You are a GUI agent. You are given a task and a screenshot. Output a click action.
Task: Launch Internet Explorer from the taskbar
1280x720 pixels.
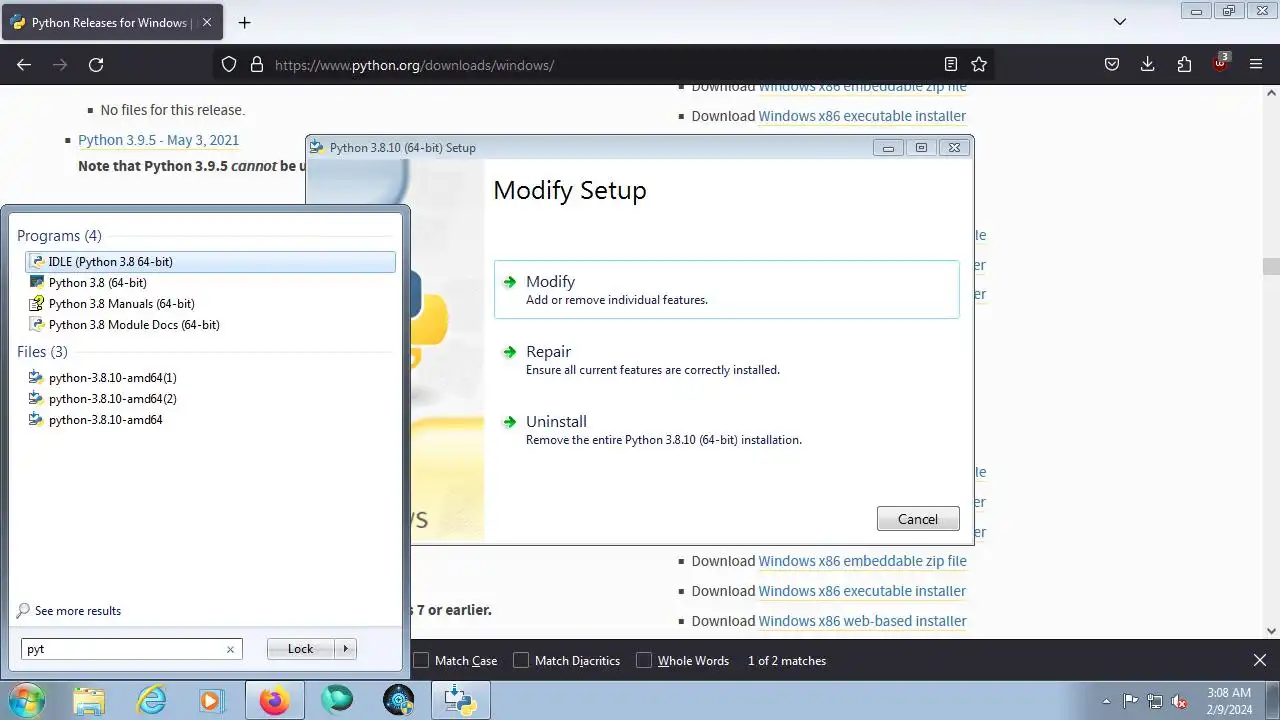tap(151, 700)
